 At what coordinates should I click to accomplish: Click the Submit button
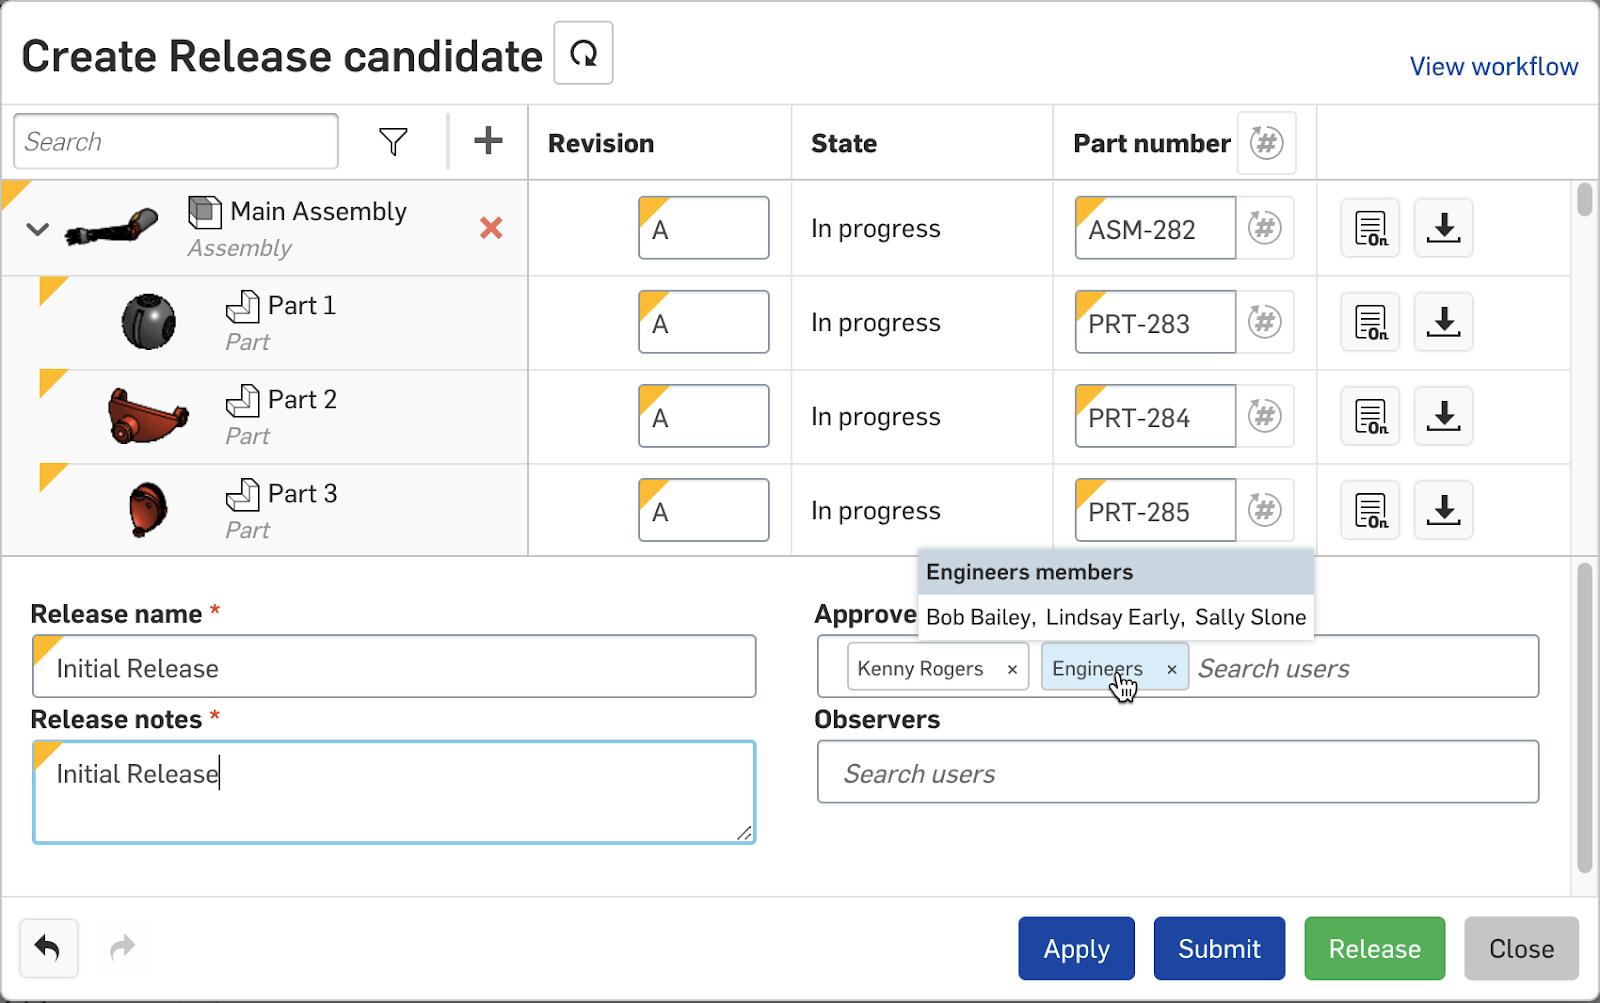(1219, 948)
